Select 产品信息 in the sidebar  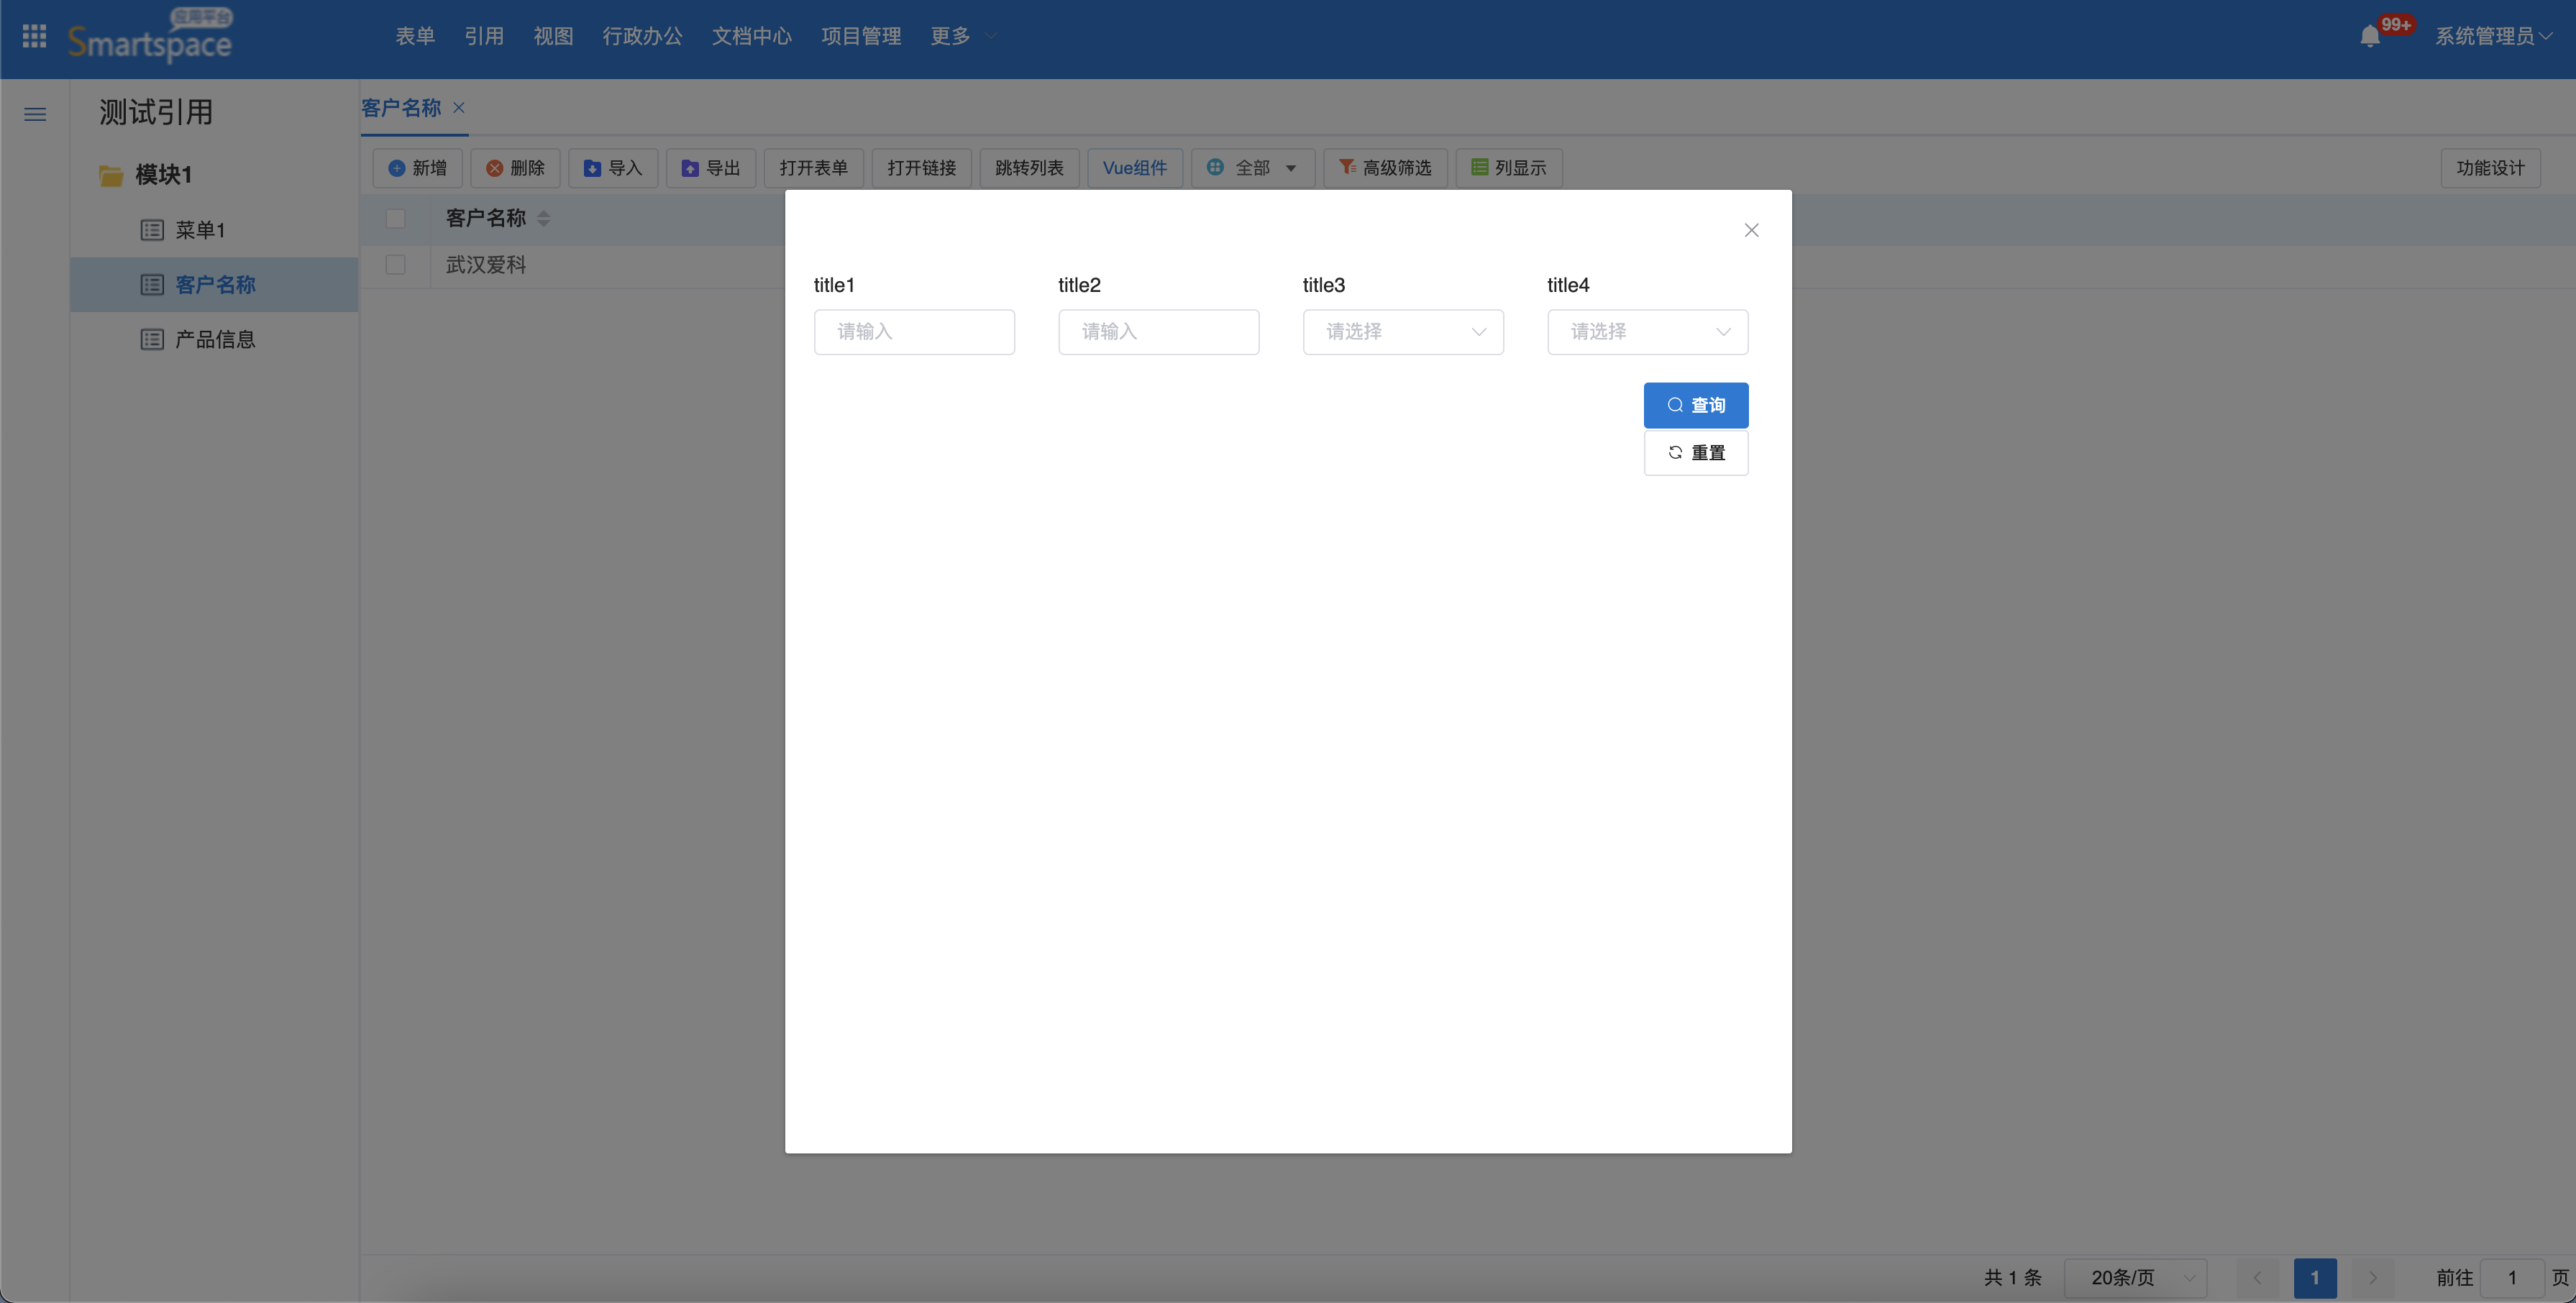tap(215, 340)
